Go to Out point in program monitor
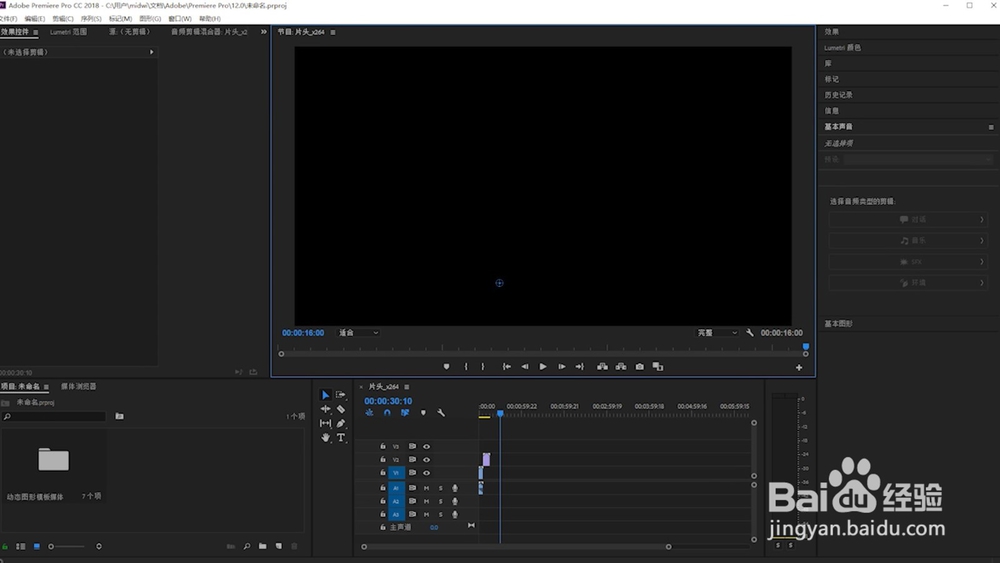This screenshot has width=1000, height=563. click(x=579, y=367)
